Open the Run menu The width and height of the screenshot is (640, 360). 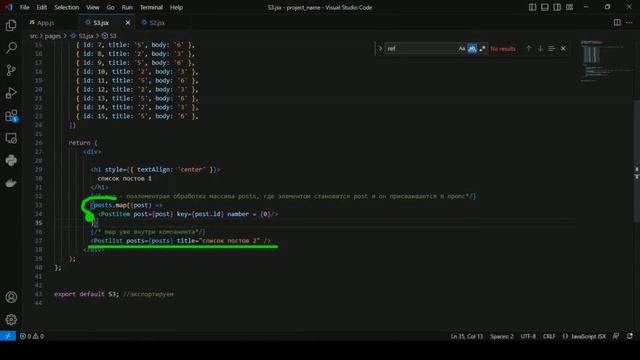(x=127, y=7)
